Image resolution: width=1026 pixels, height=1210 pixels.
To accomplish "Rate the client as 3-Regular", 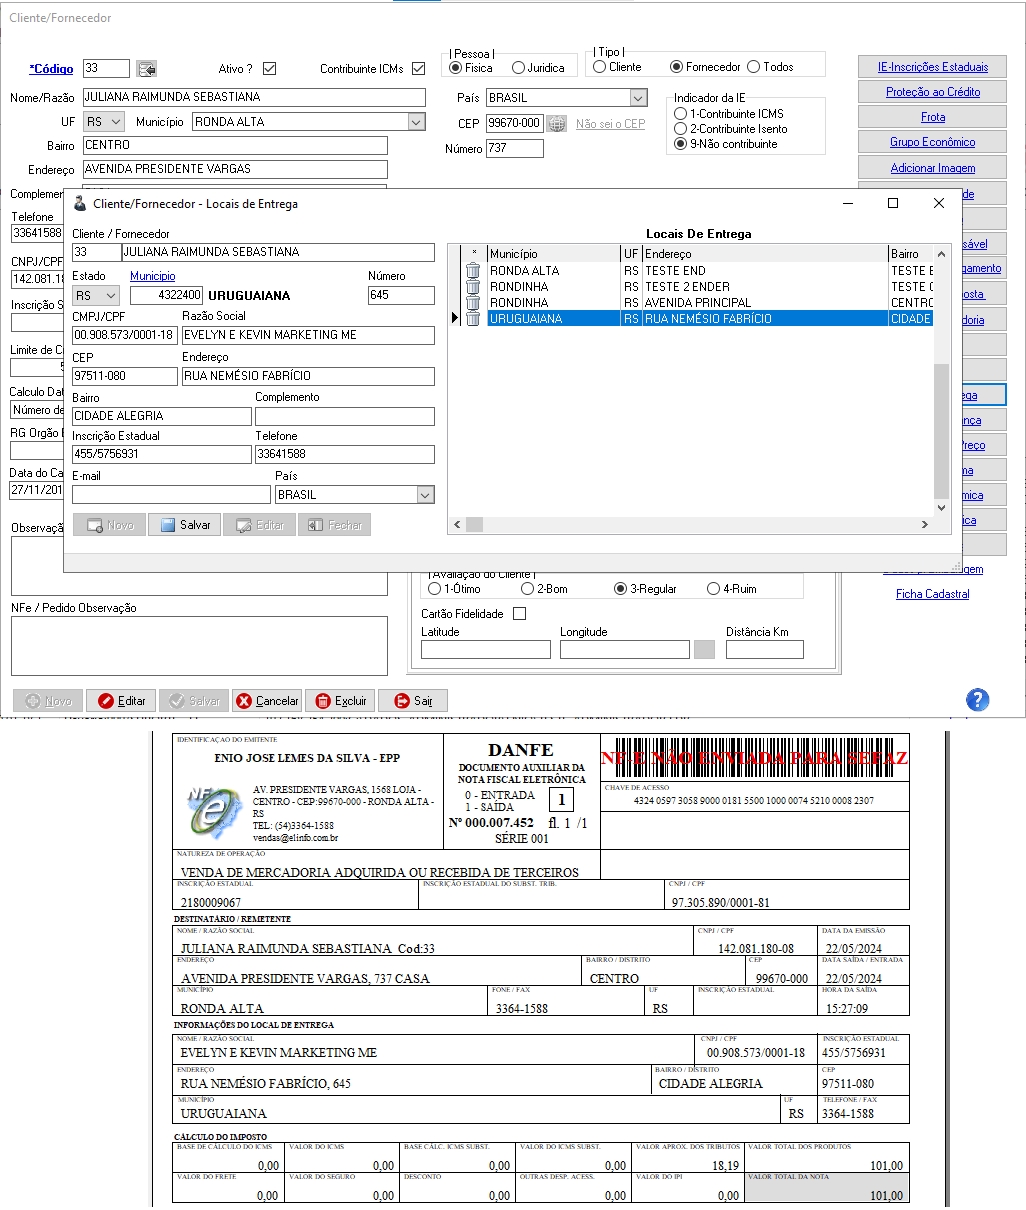I will [621, 589].
